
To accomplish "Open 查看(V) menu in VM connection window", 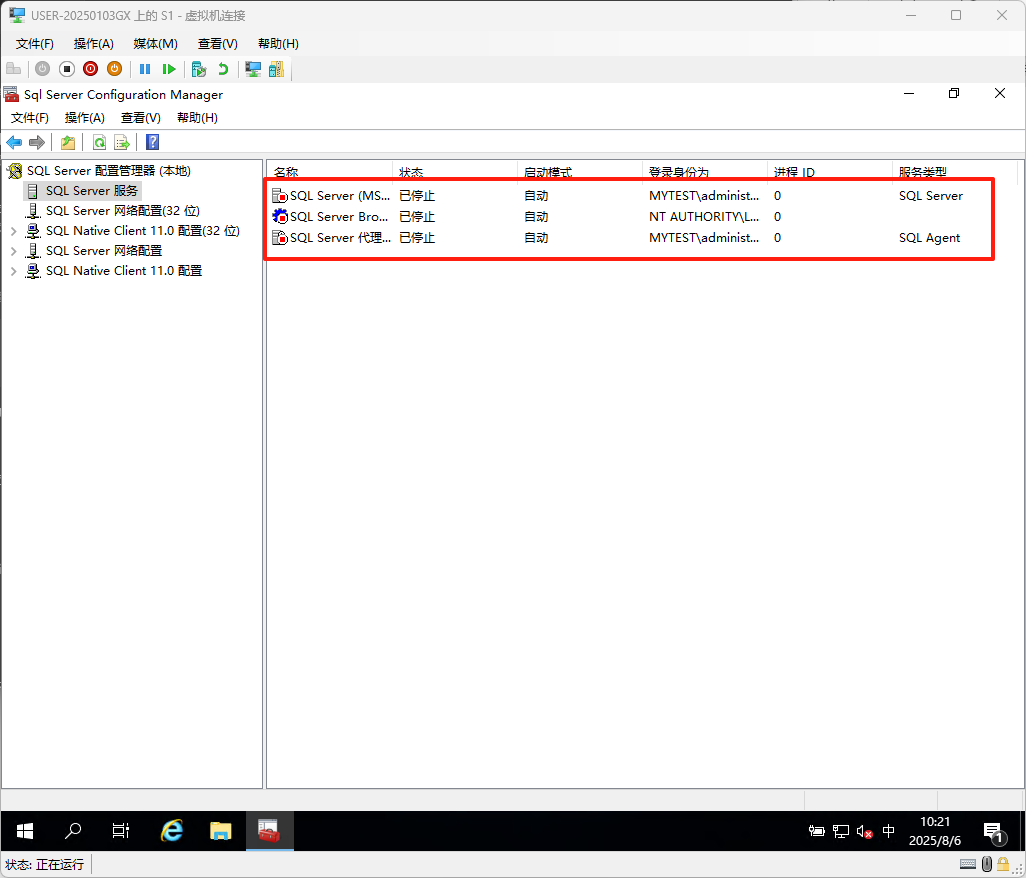I will pyautogui.click(x=218, y=44).
